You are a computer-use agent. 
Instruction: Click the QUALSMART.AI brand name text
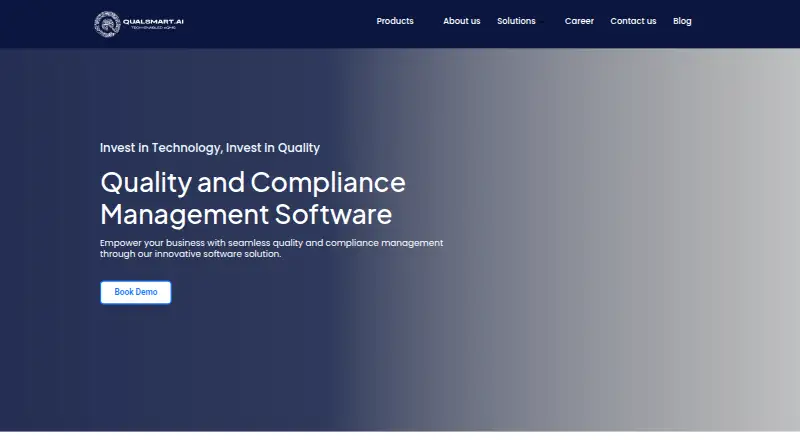(x=153, y=22)
